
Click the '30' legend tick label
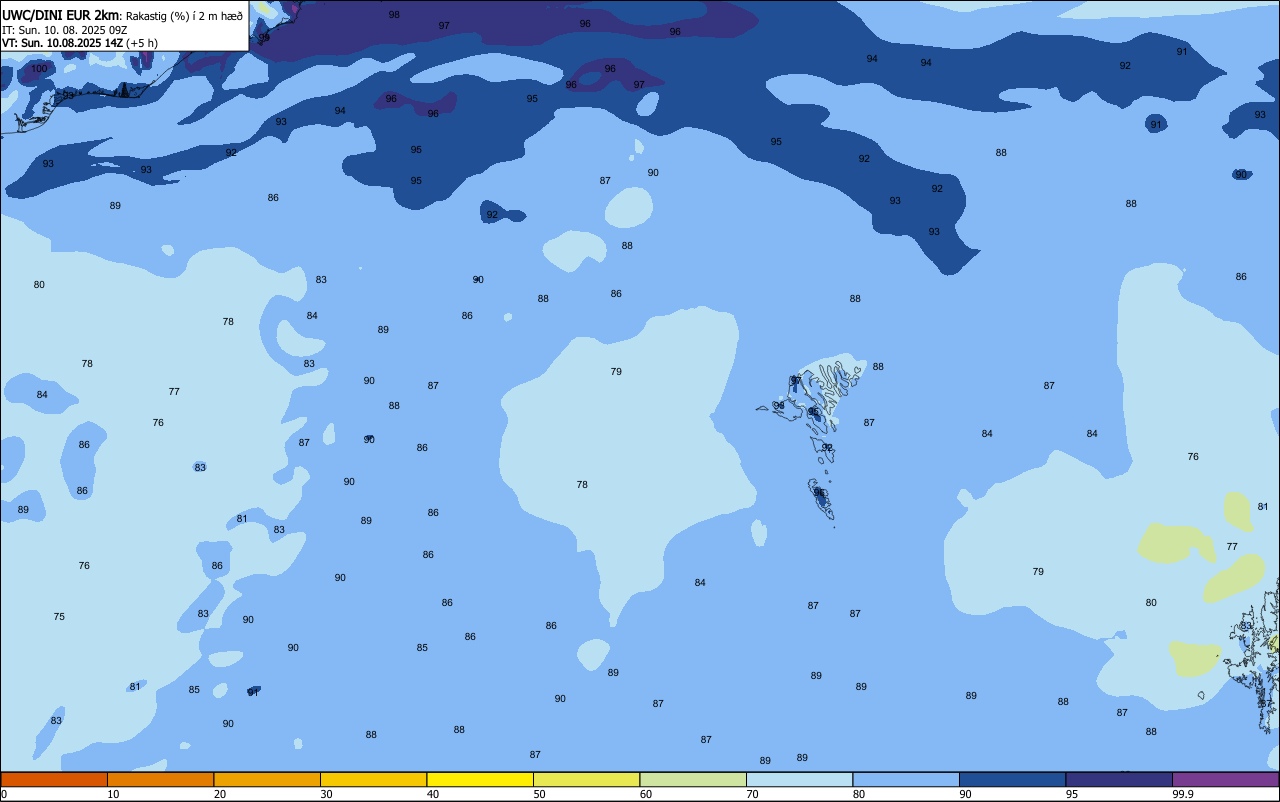pyautogui.click(x=327, y=794)
